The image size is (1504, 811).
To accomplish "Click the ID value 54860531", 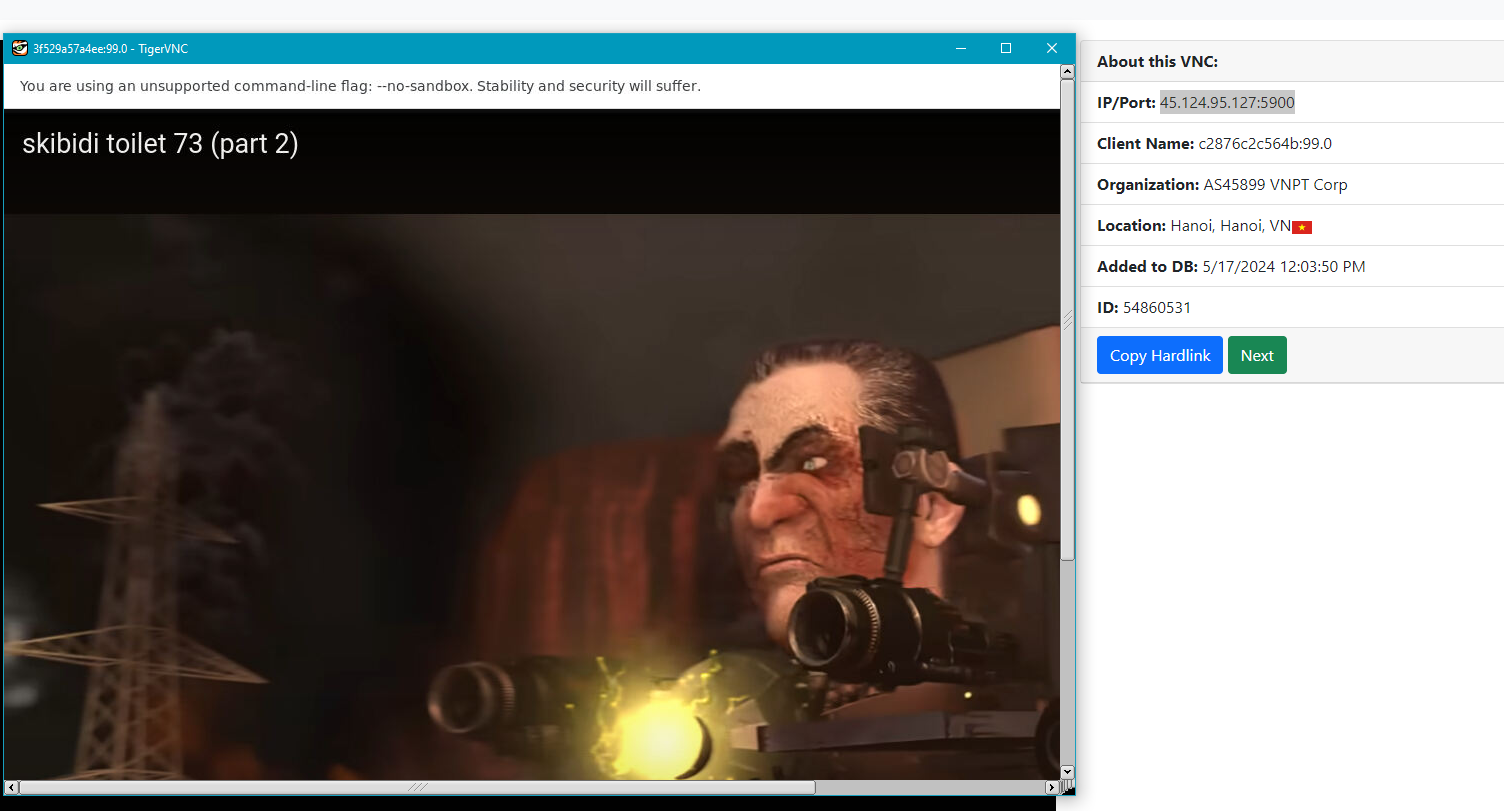I will point(1157,307).
